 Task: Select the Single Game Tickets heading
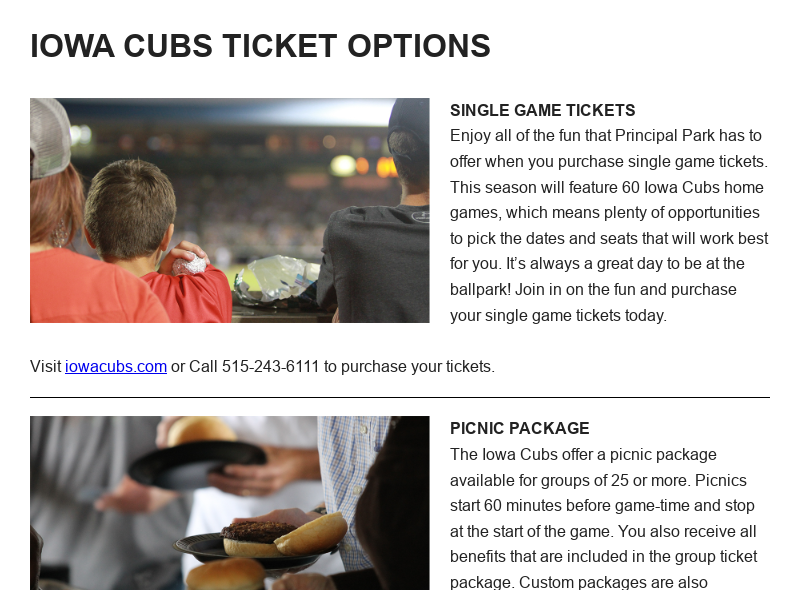[543, 110]
